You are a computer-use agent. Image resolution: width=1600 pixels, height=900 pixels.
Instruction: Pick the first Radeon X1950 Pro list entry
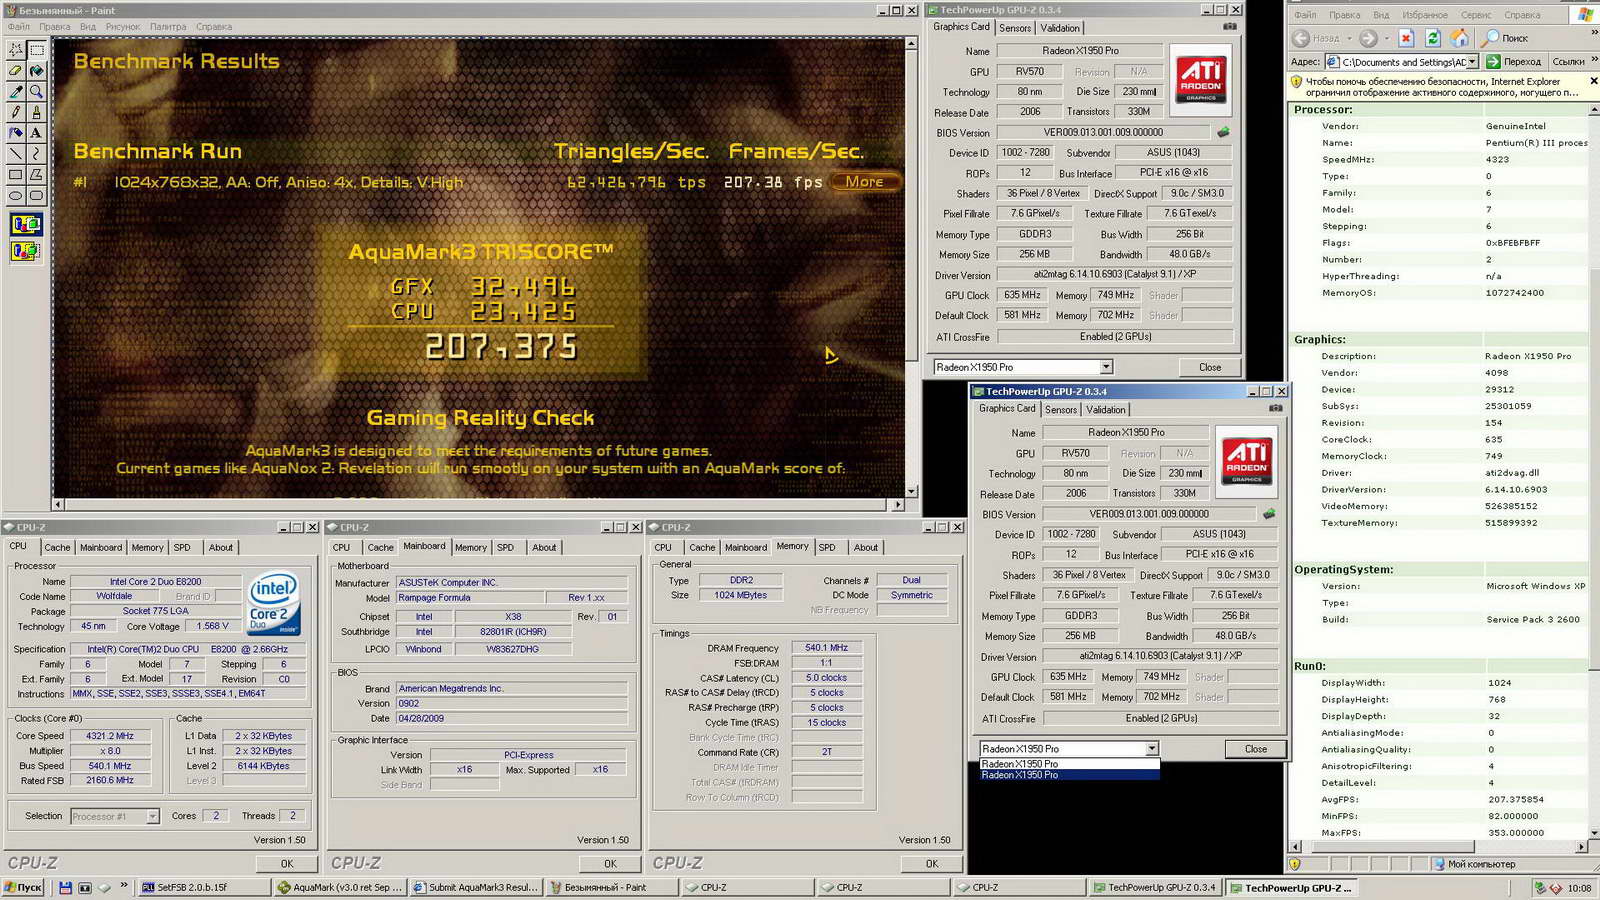coord(1069,764)
